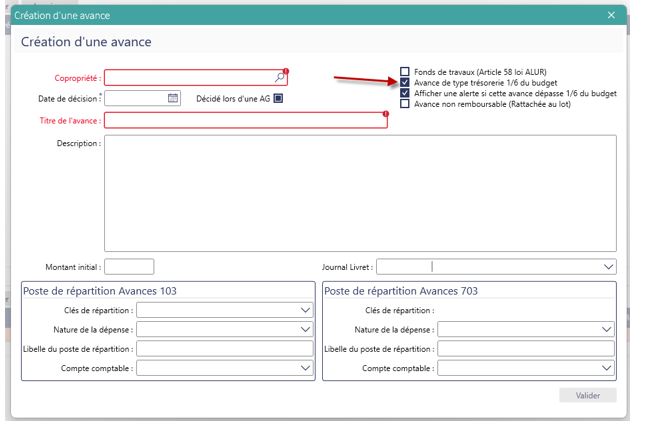Open the calendar picker for Date de décision
Screen dimensions: 646x426
coord(173,98)
